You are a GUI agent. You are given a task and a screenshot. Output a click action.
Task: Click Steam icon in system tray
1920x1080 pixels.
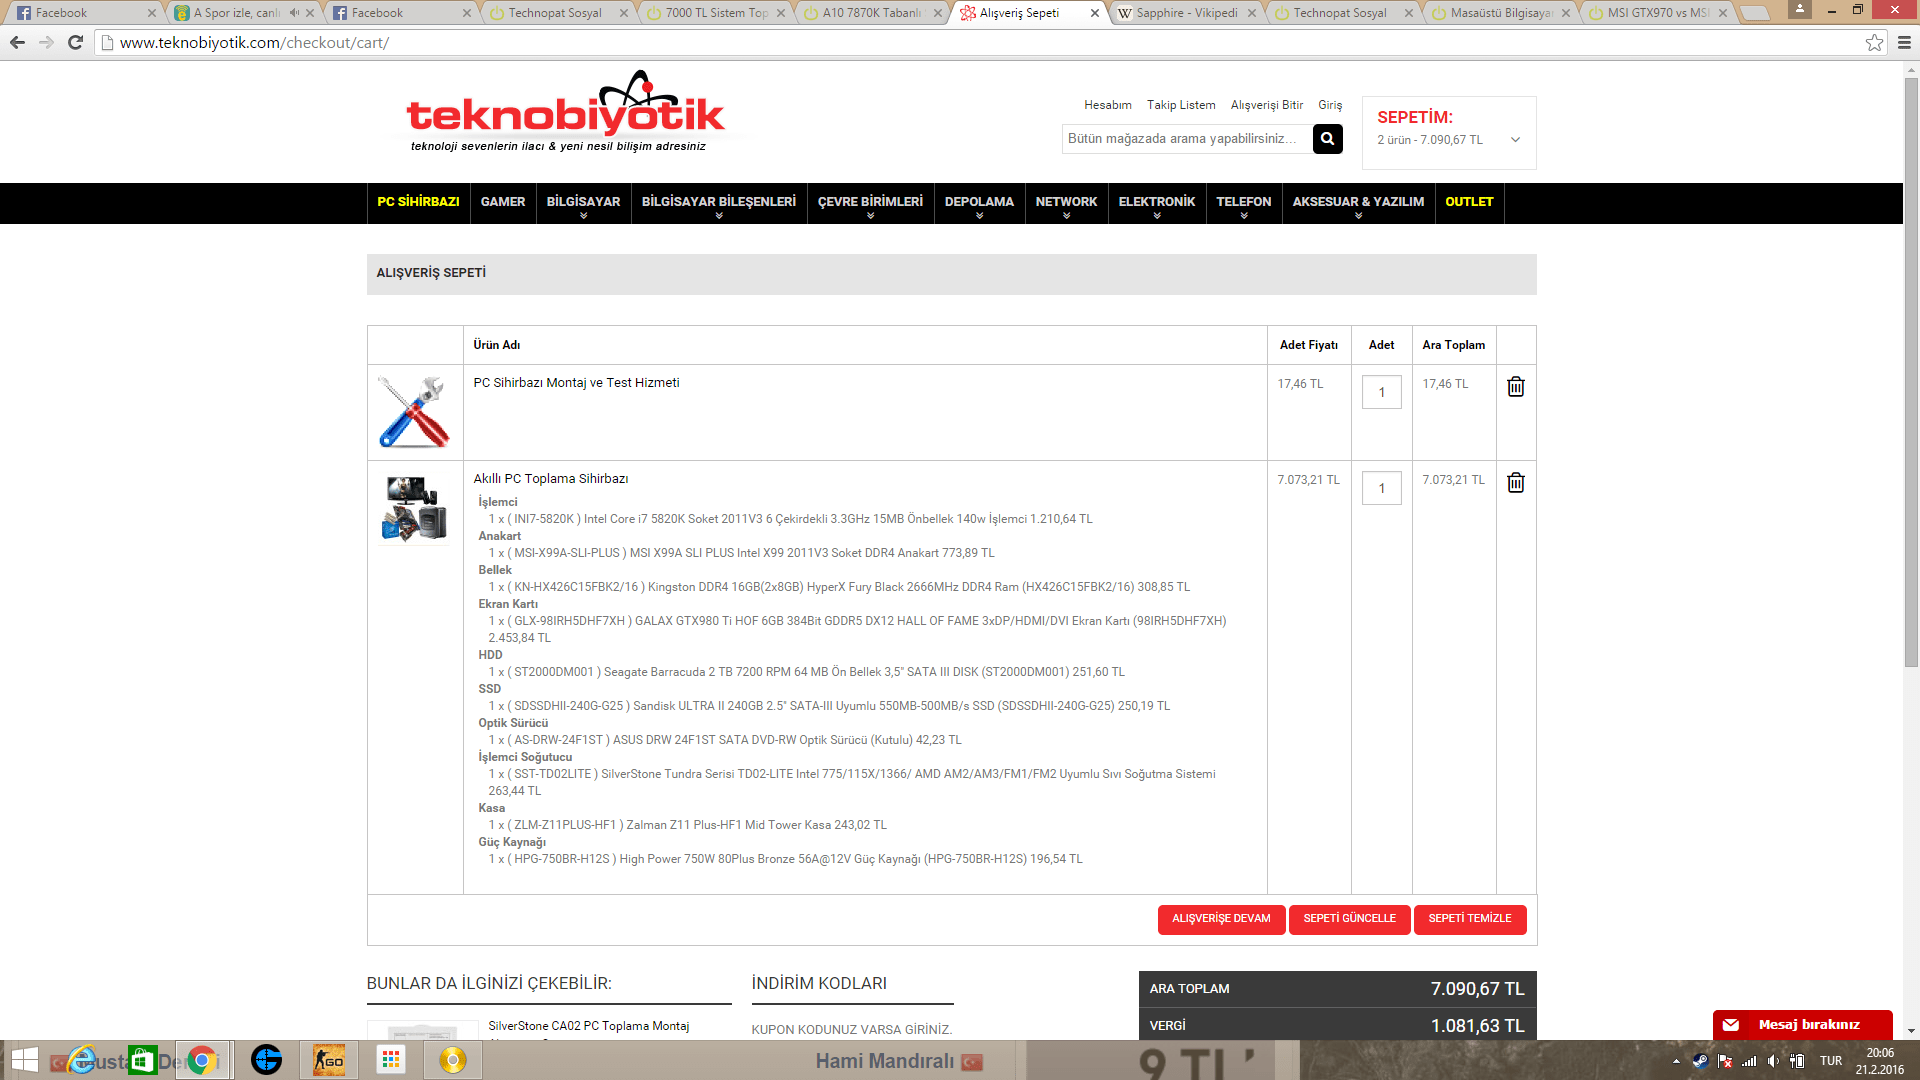click(x=1700, y=1061)
